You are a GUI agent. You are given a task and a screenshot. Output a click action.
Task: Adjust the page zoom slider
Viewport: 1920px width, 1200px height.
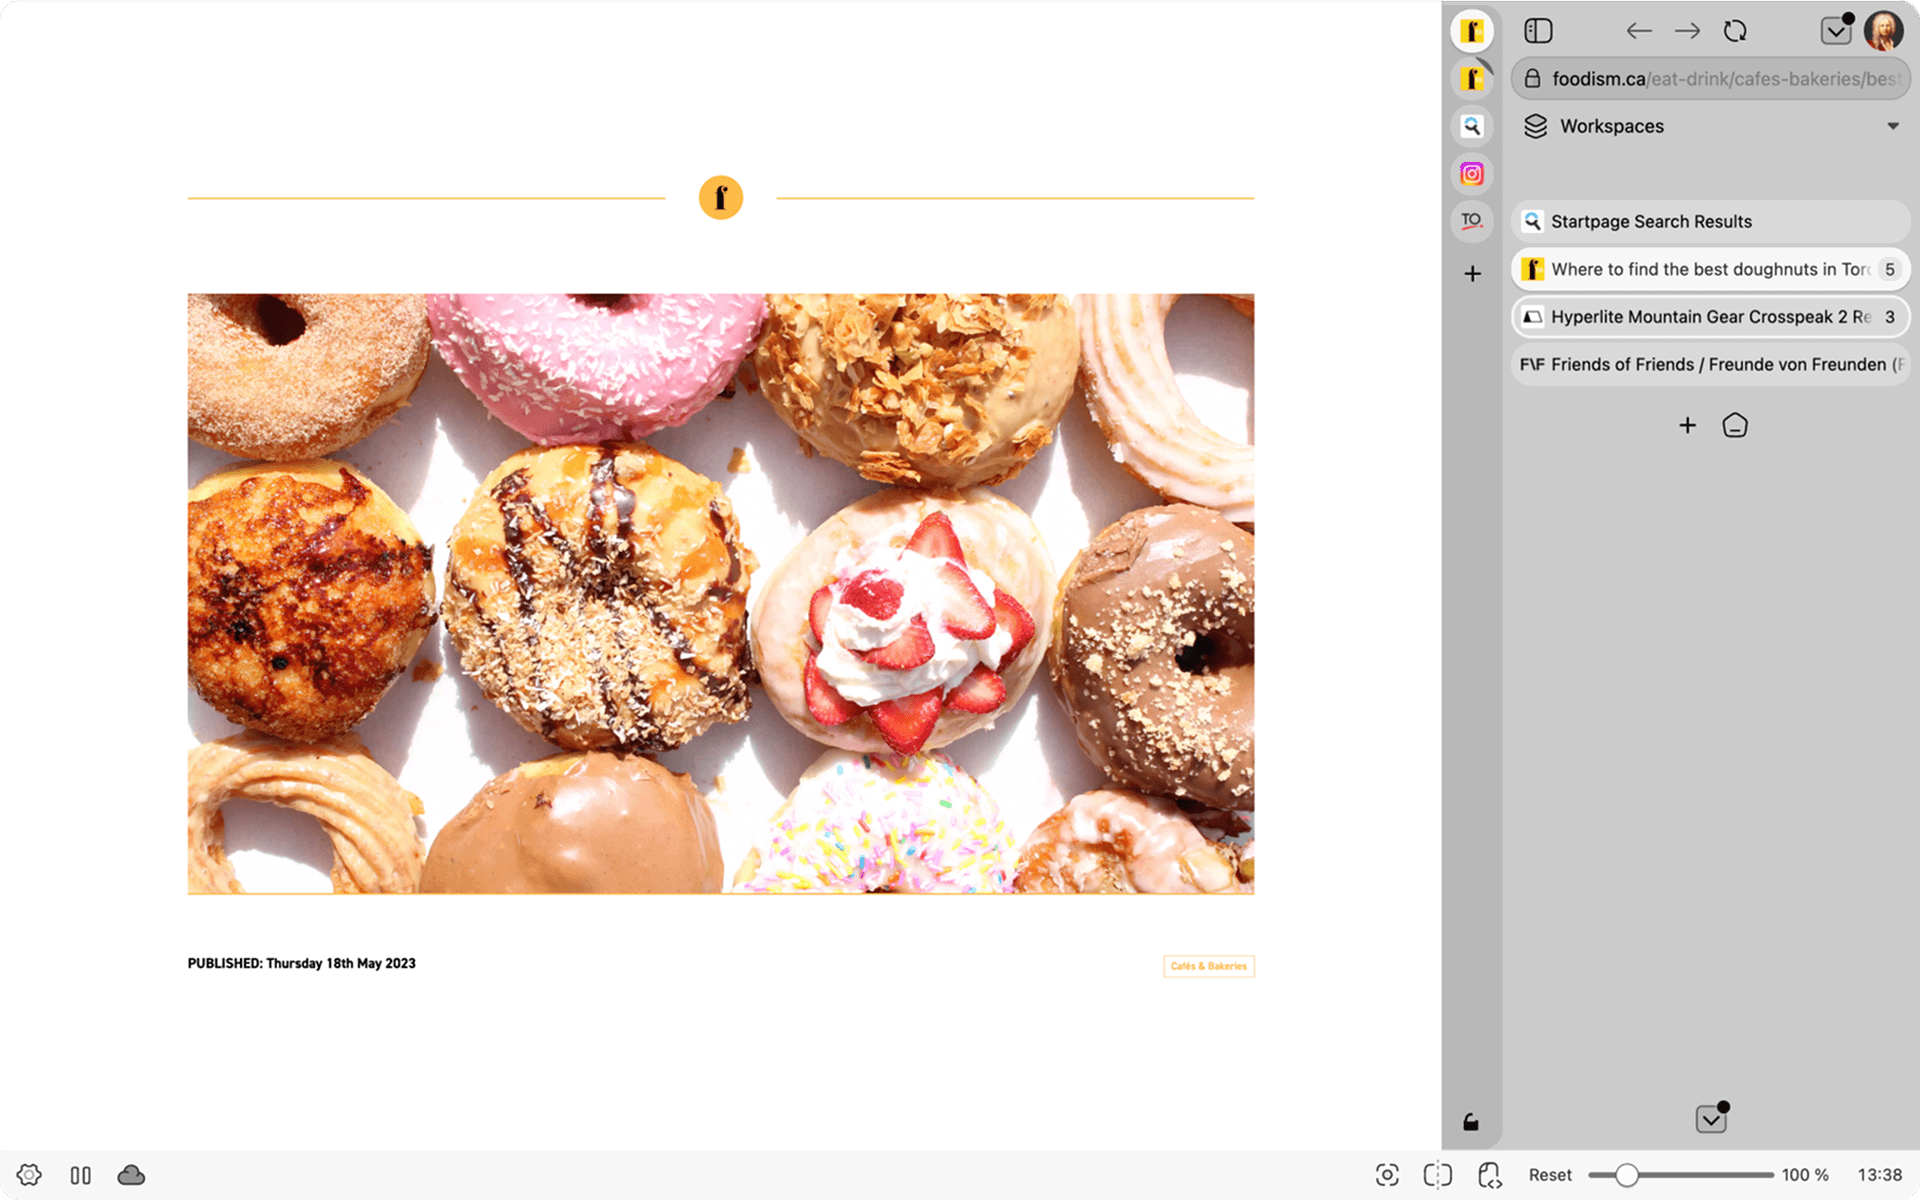coord(1627,1175)
